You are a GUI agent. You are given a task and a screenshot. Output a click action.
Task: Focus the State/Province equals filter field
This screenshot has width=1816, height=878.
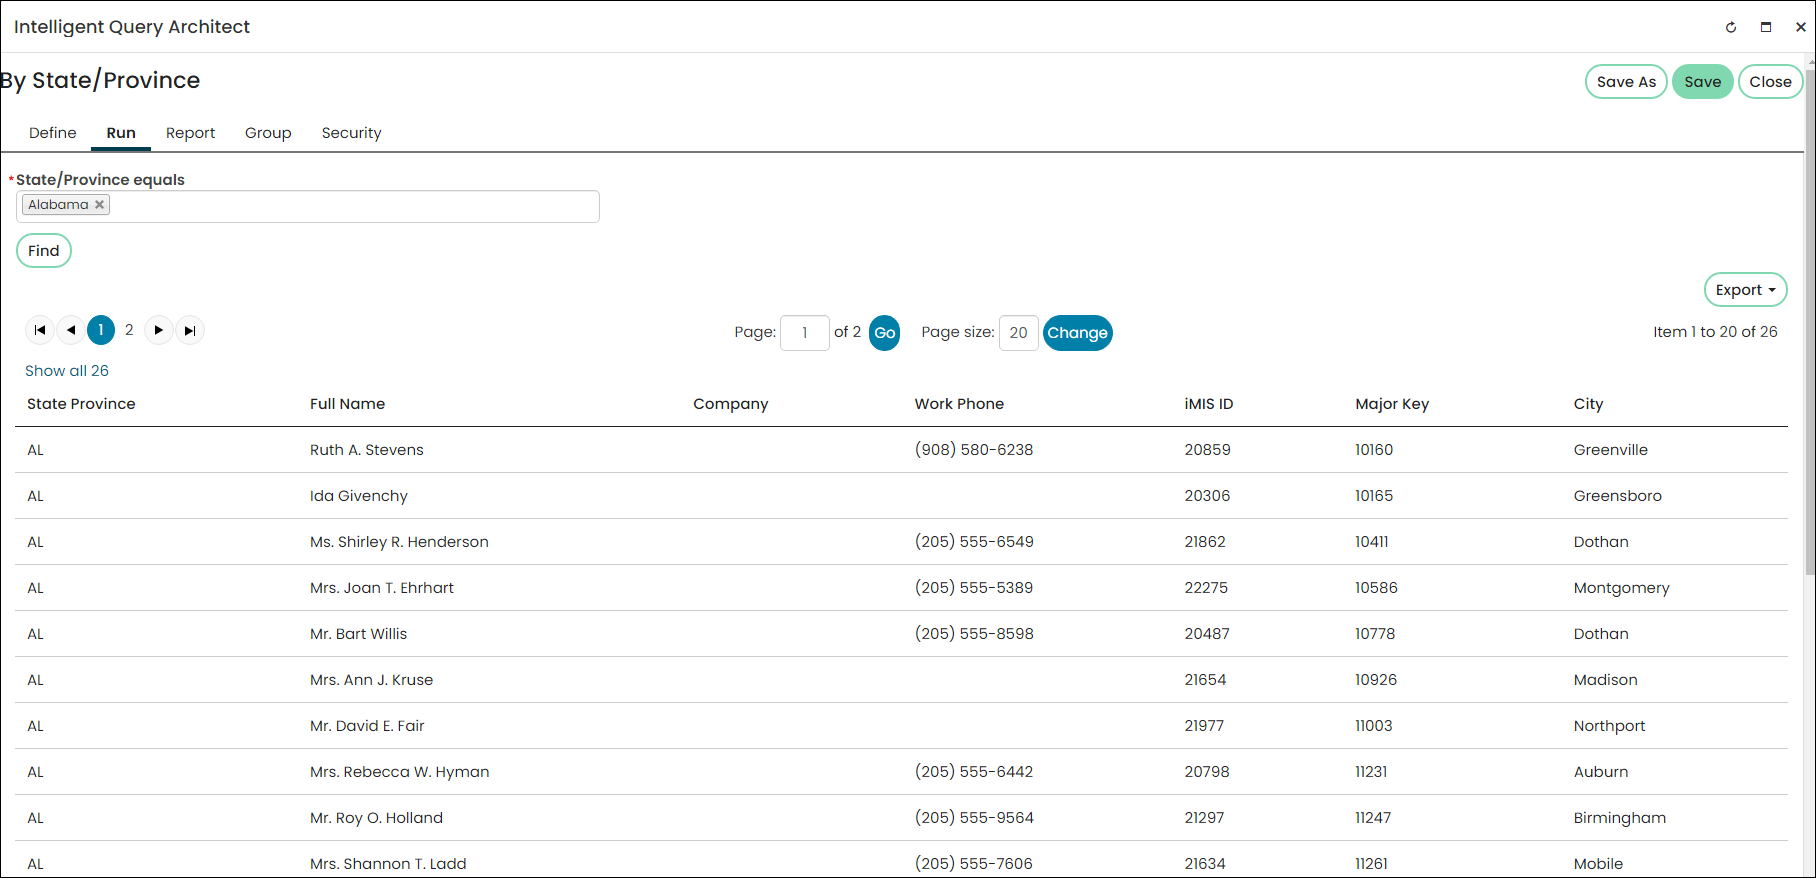tap(308, 206)
